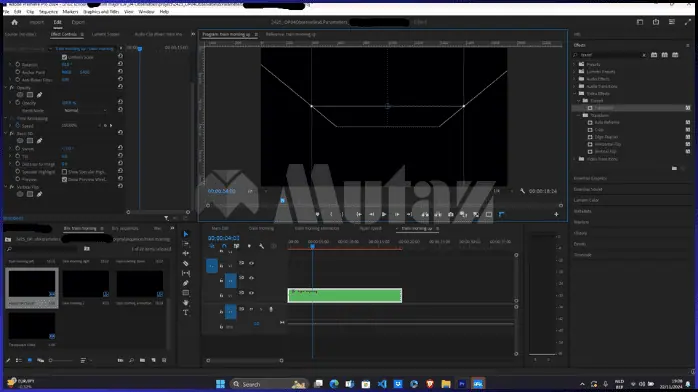Viewport: 698px width, 392px height.
Task: Select the Ripple Edit tool
Action: (186, 254)
